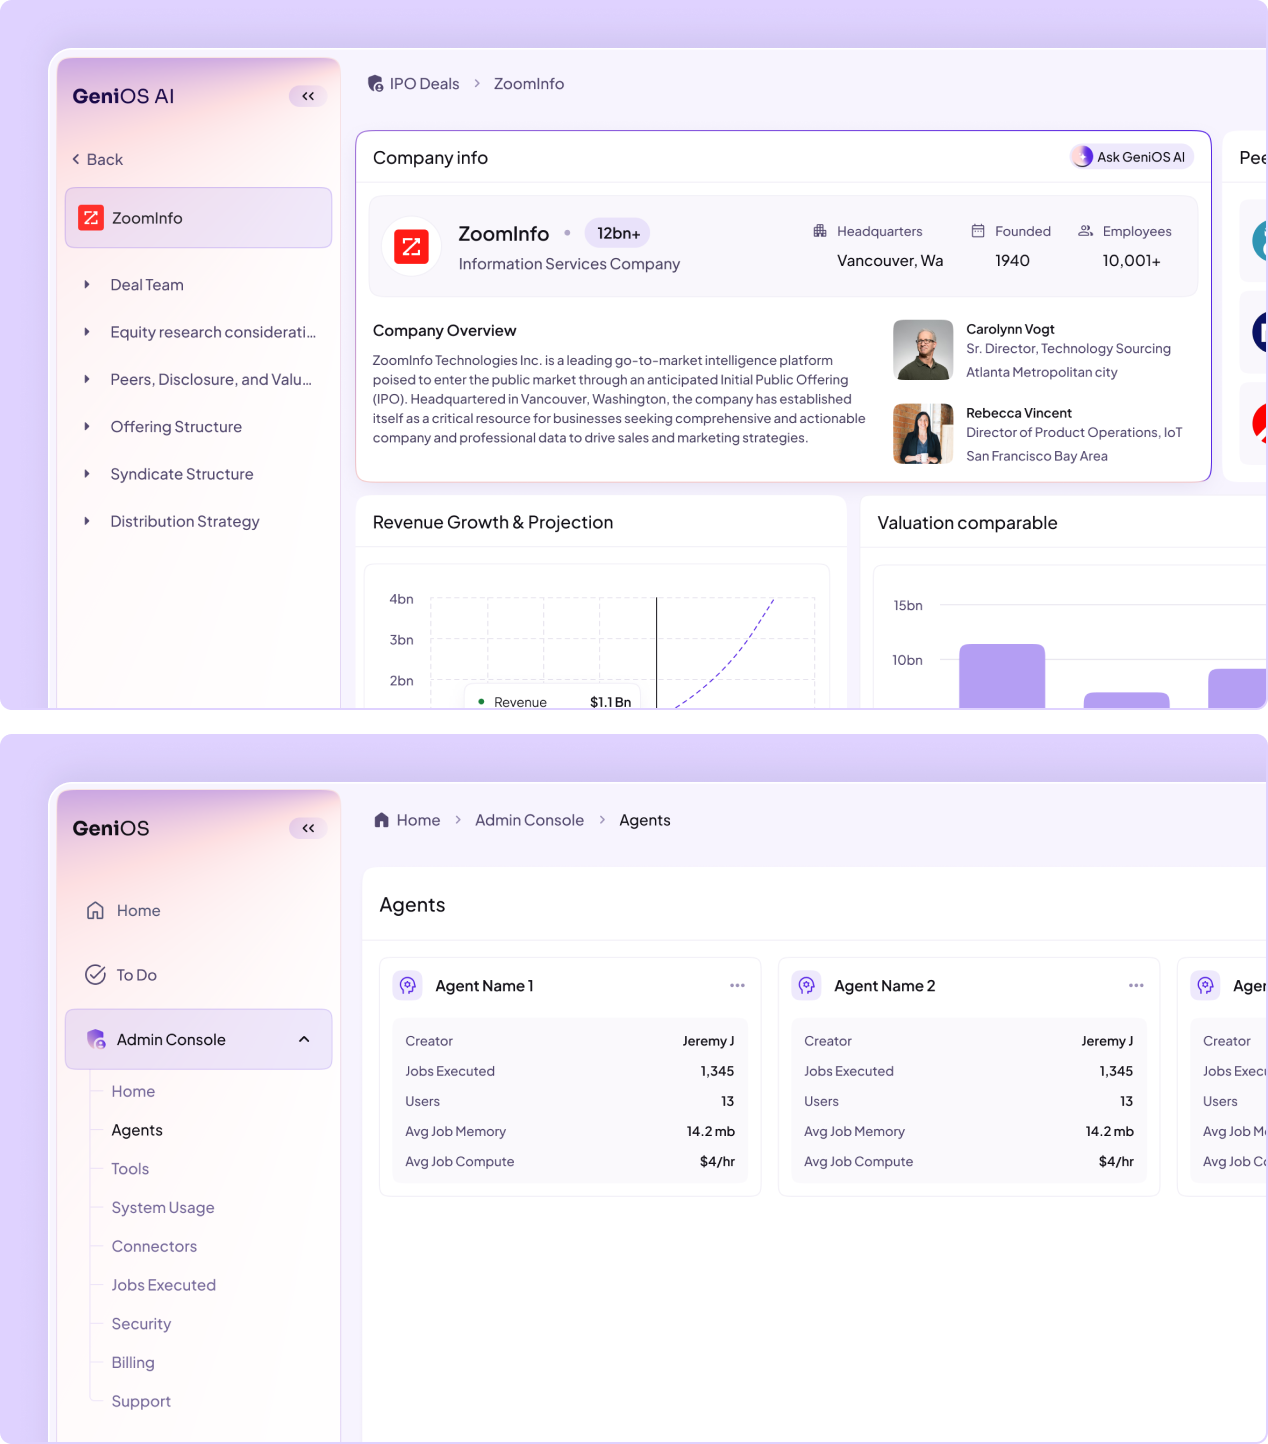Click the Revenue $1.1 Bn legend tooltip
This screenshot has width=1268, height=1444.
click(x=553, y=699)
